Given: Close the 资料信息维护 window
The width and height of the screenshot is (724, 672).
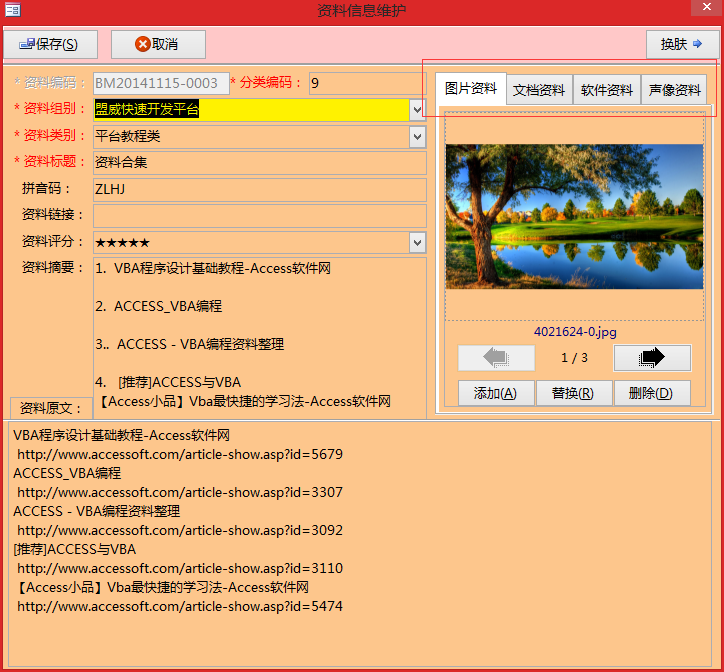Looking at the screenshot, I should [x=707, y=7].
